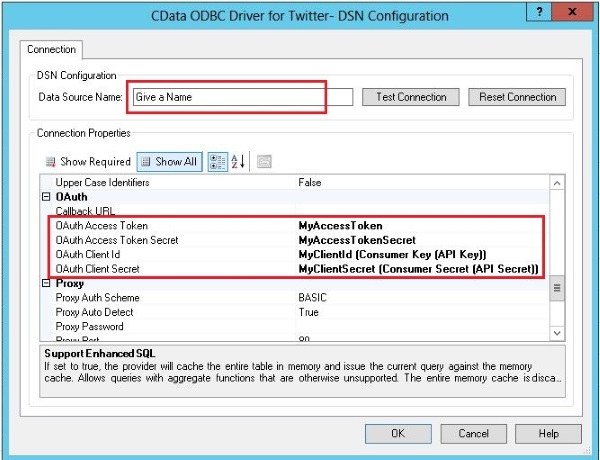The width and height of the screenshot is (600, 460).
Task: Click the Alphabetical sort icon
Action: click(x=239, y=162)
